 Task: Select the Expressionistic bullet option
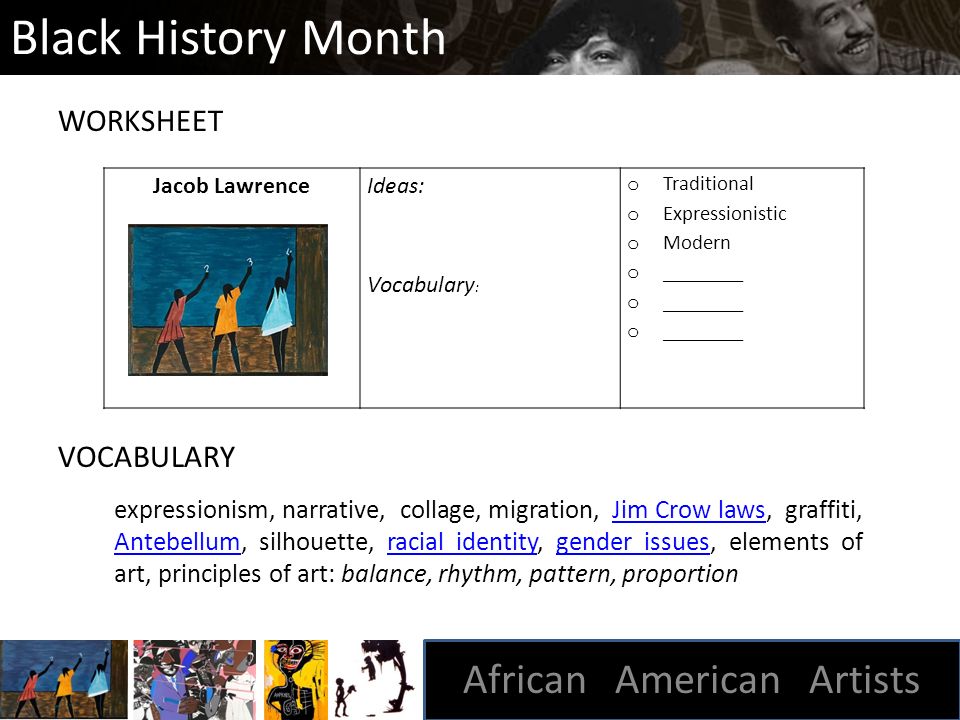tap(724, 214)
